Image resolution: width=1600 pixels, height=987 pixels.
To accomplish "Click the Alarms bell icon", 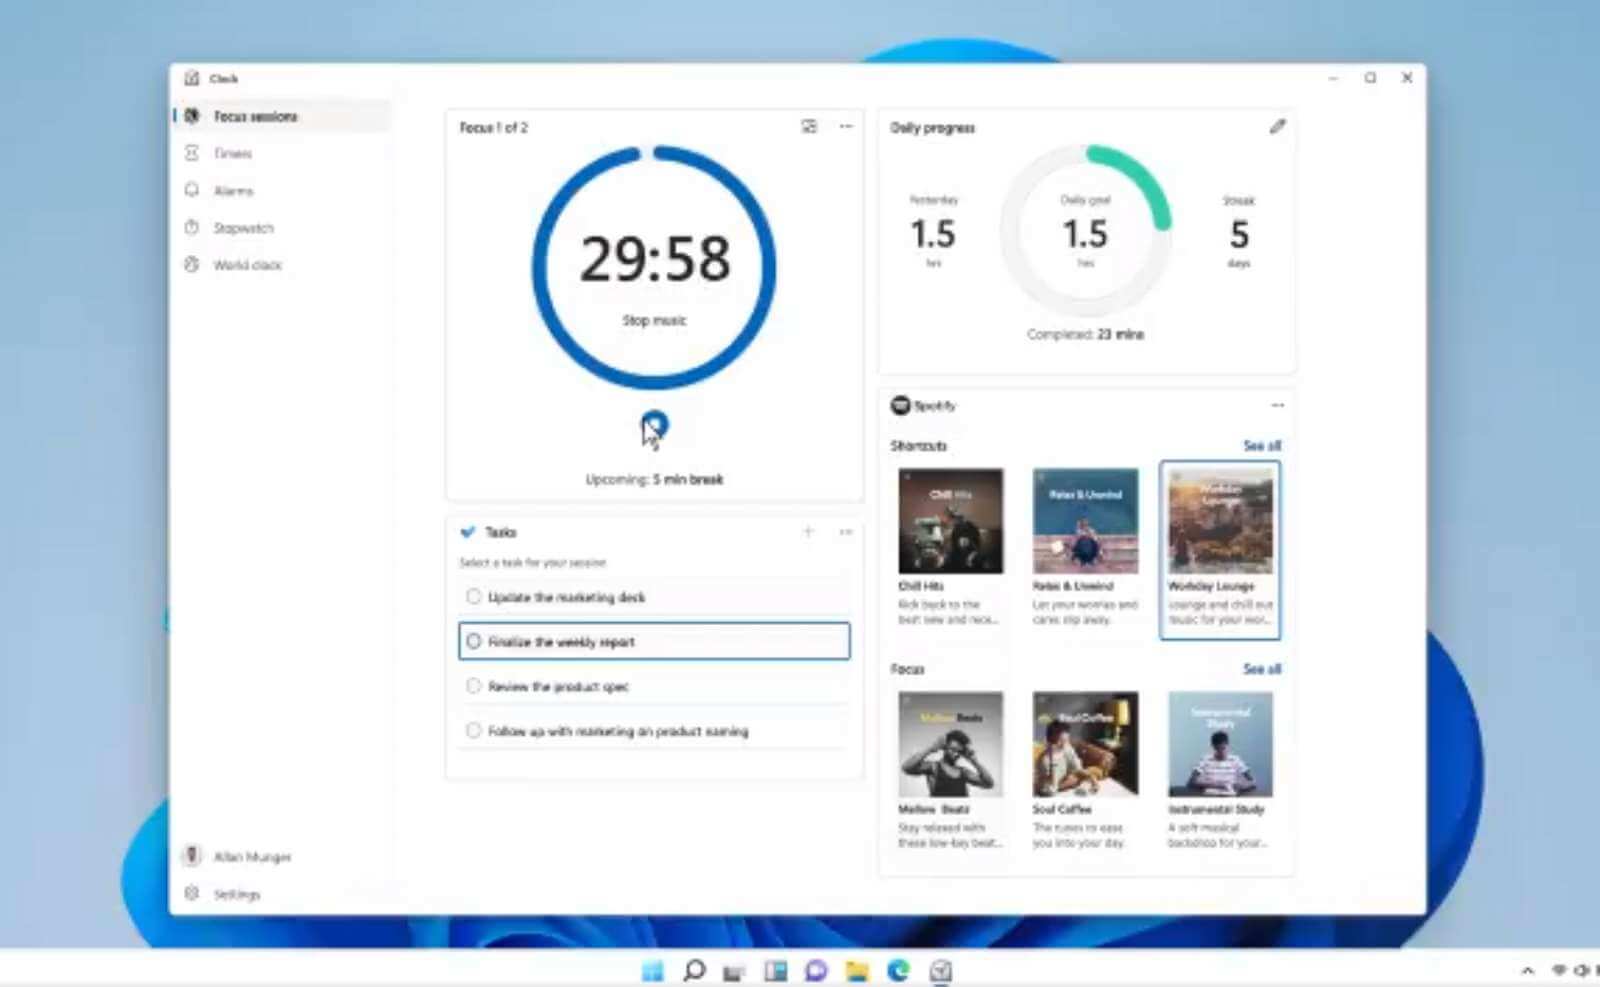I will click(192, 190).
